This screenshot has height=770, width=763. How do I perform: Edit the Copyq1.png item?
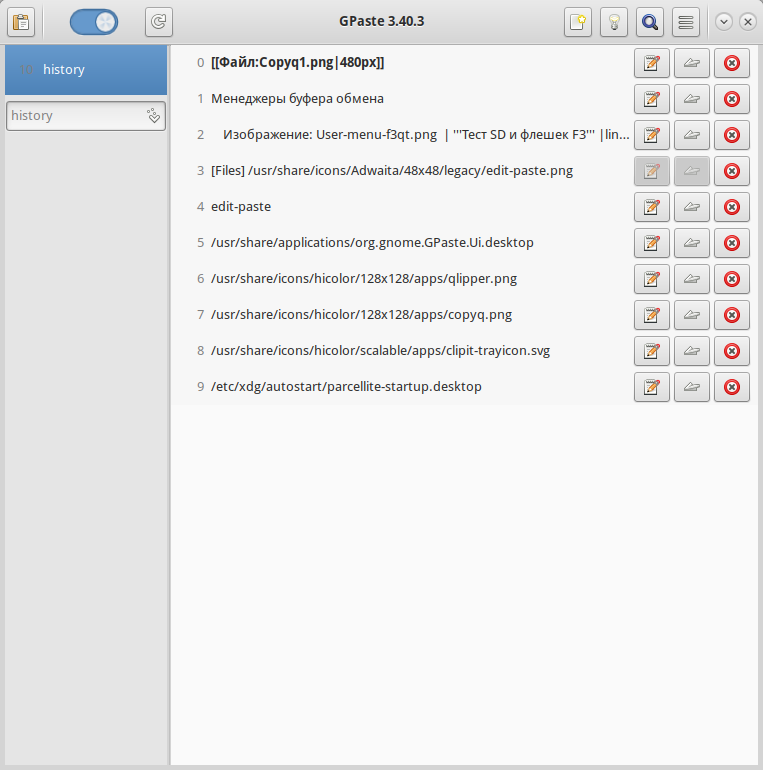click(652, 63)
